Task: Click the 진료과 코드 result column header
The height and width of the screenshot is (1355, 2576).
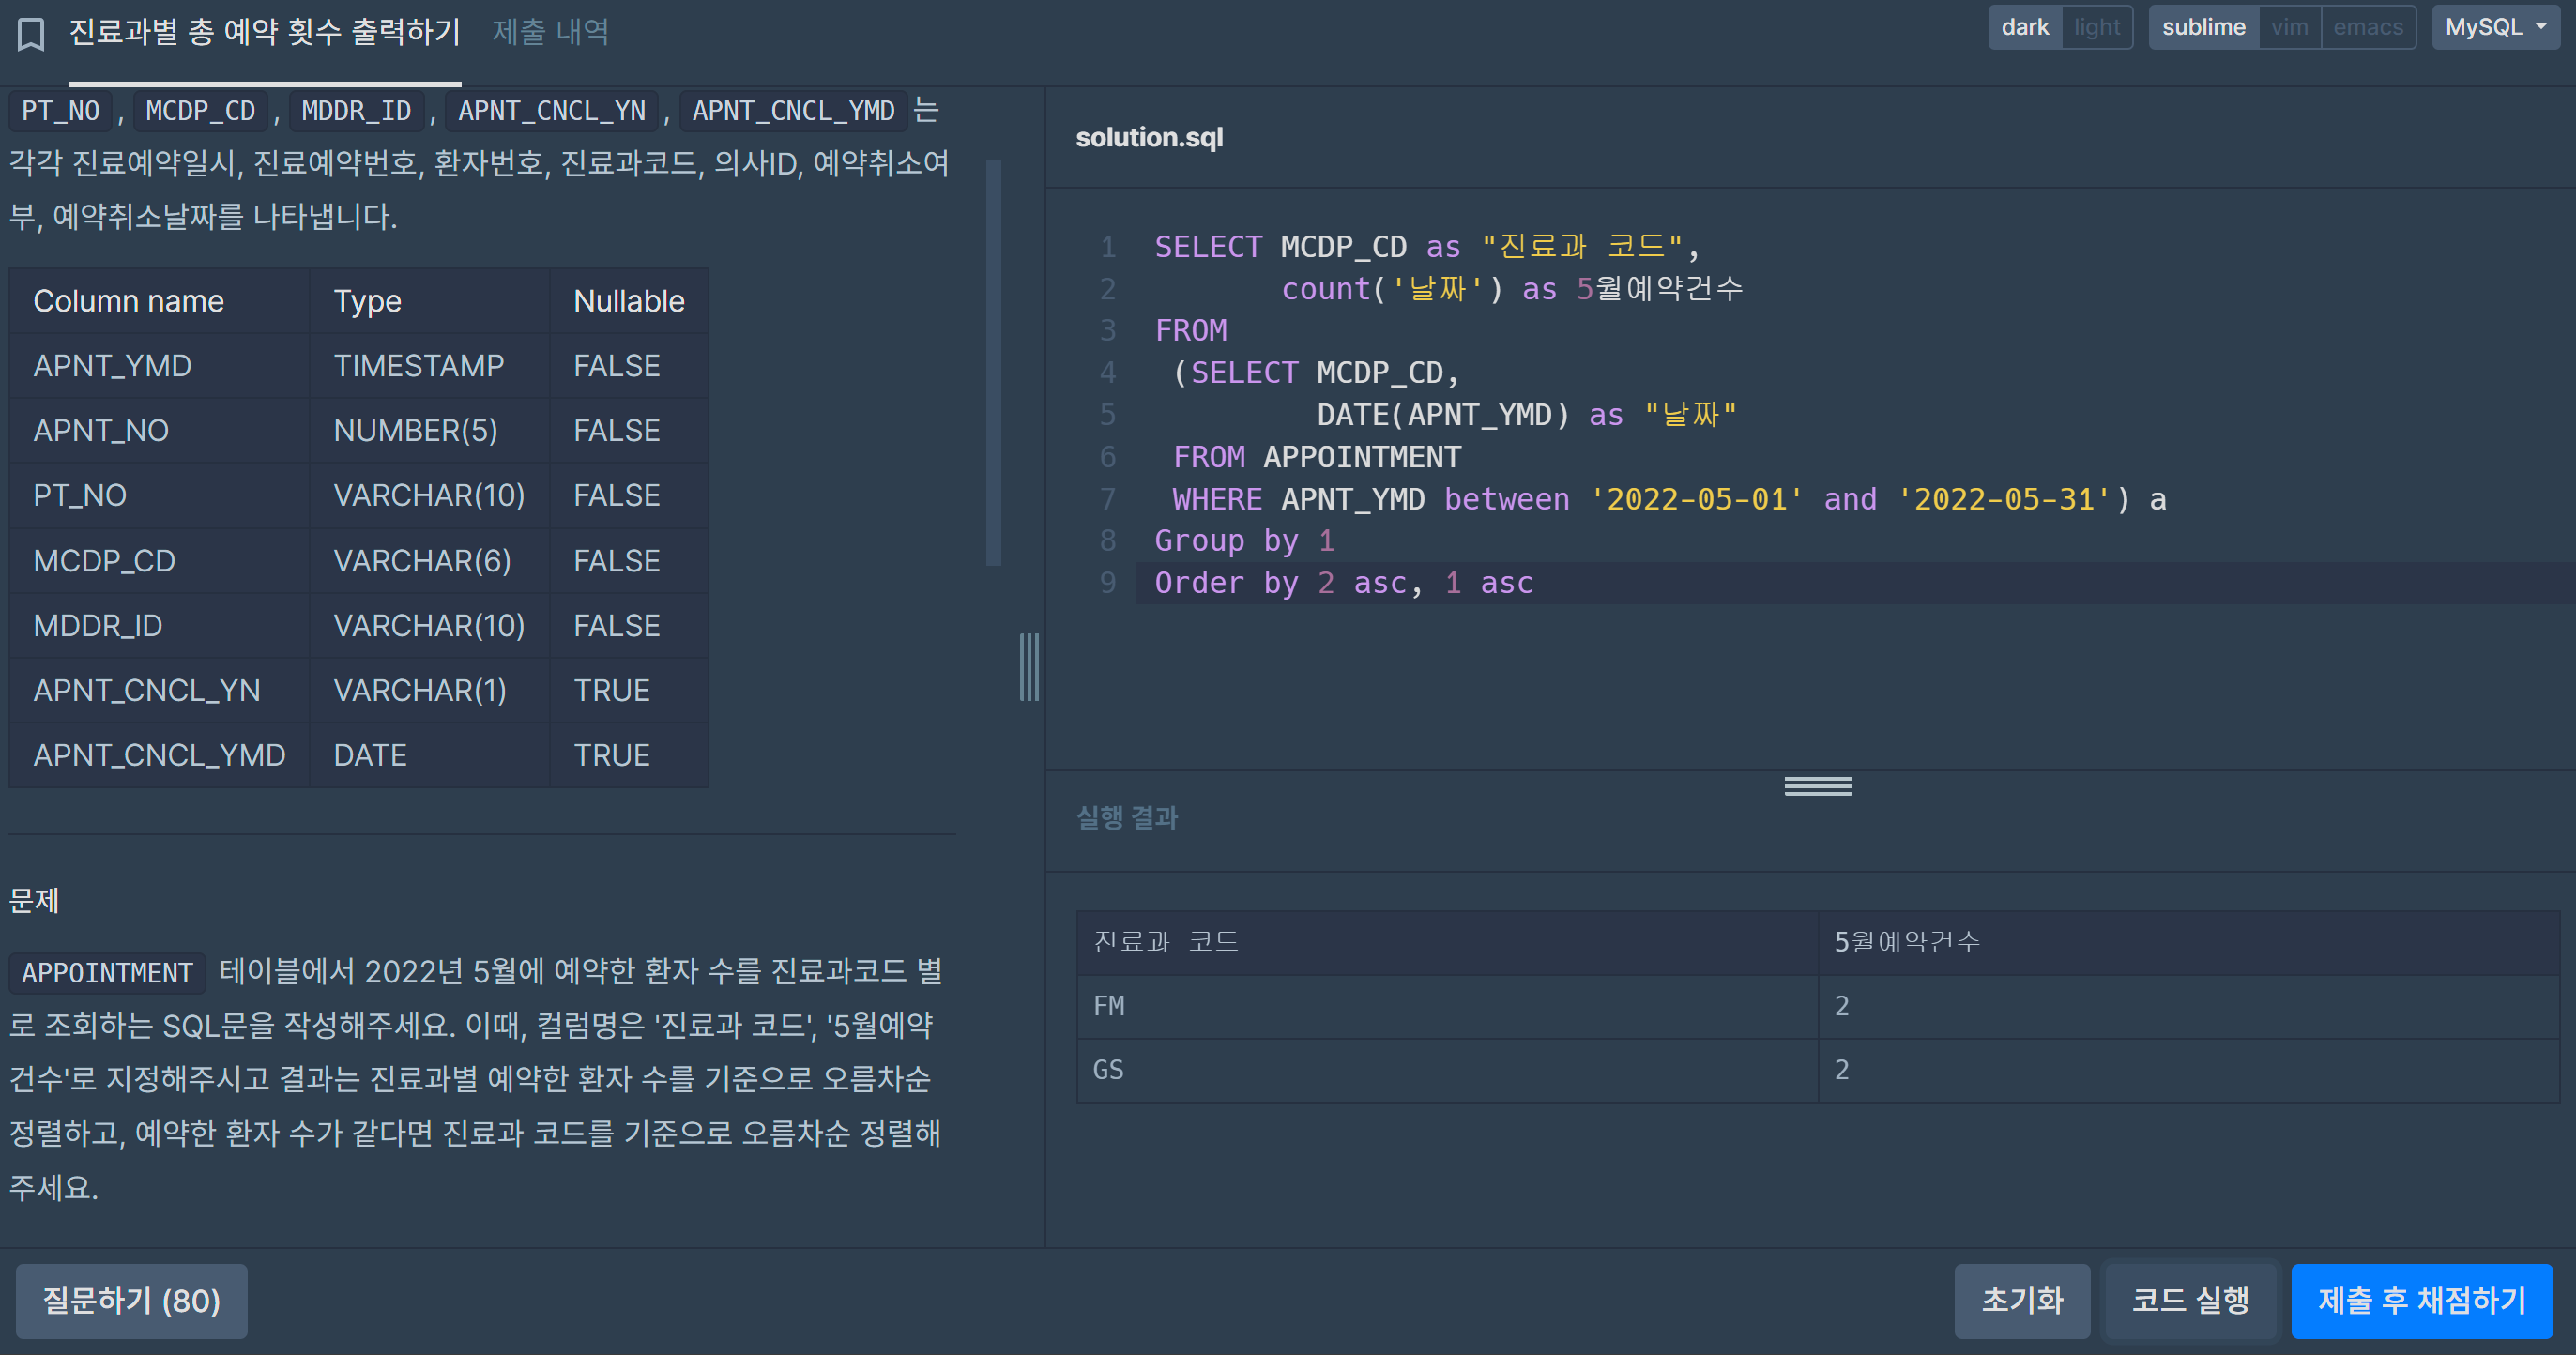Action: 1166,942
